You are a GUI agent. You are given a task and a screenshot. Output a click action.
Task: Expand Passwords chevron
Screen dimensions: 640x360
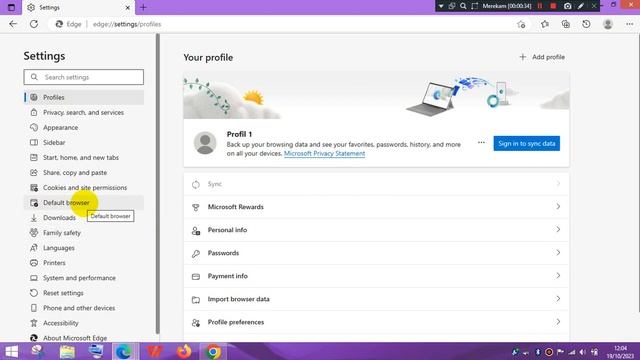click(558, 253)
